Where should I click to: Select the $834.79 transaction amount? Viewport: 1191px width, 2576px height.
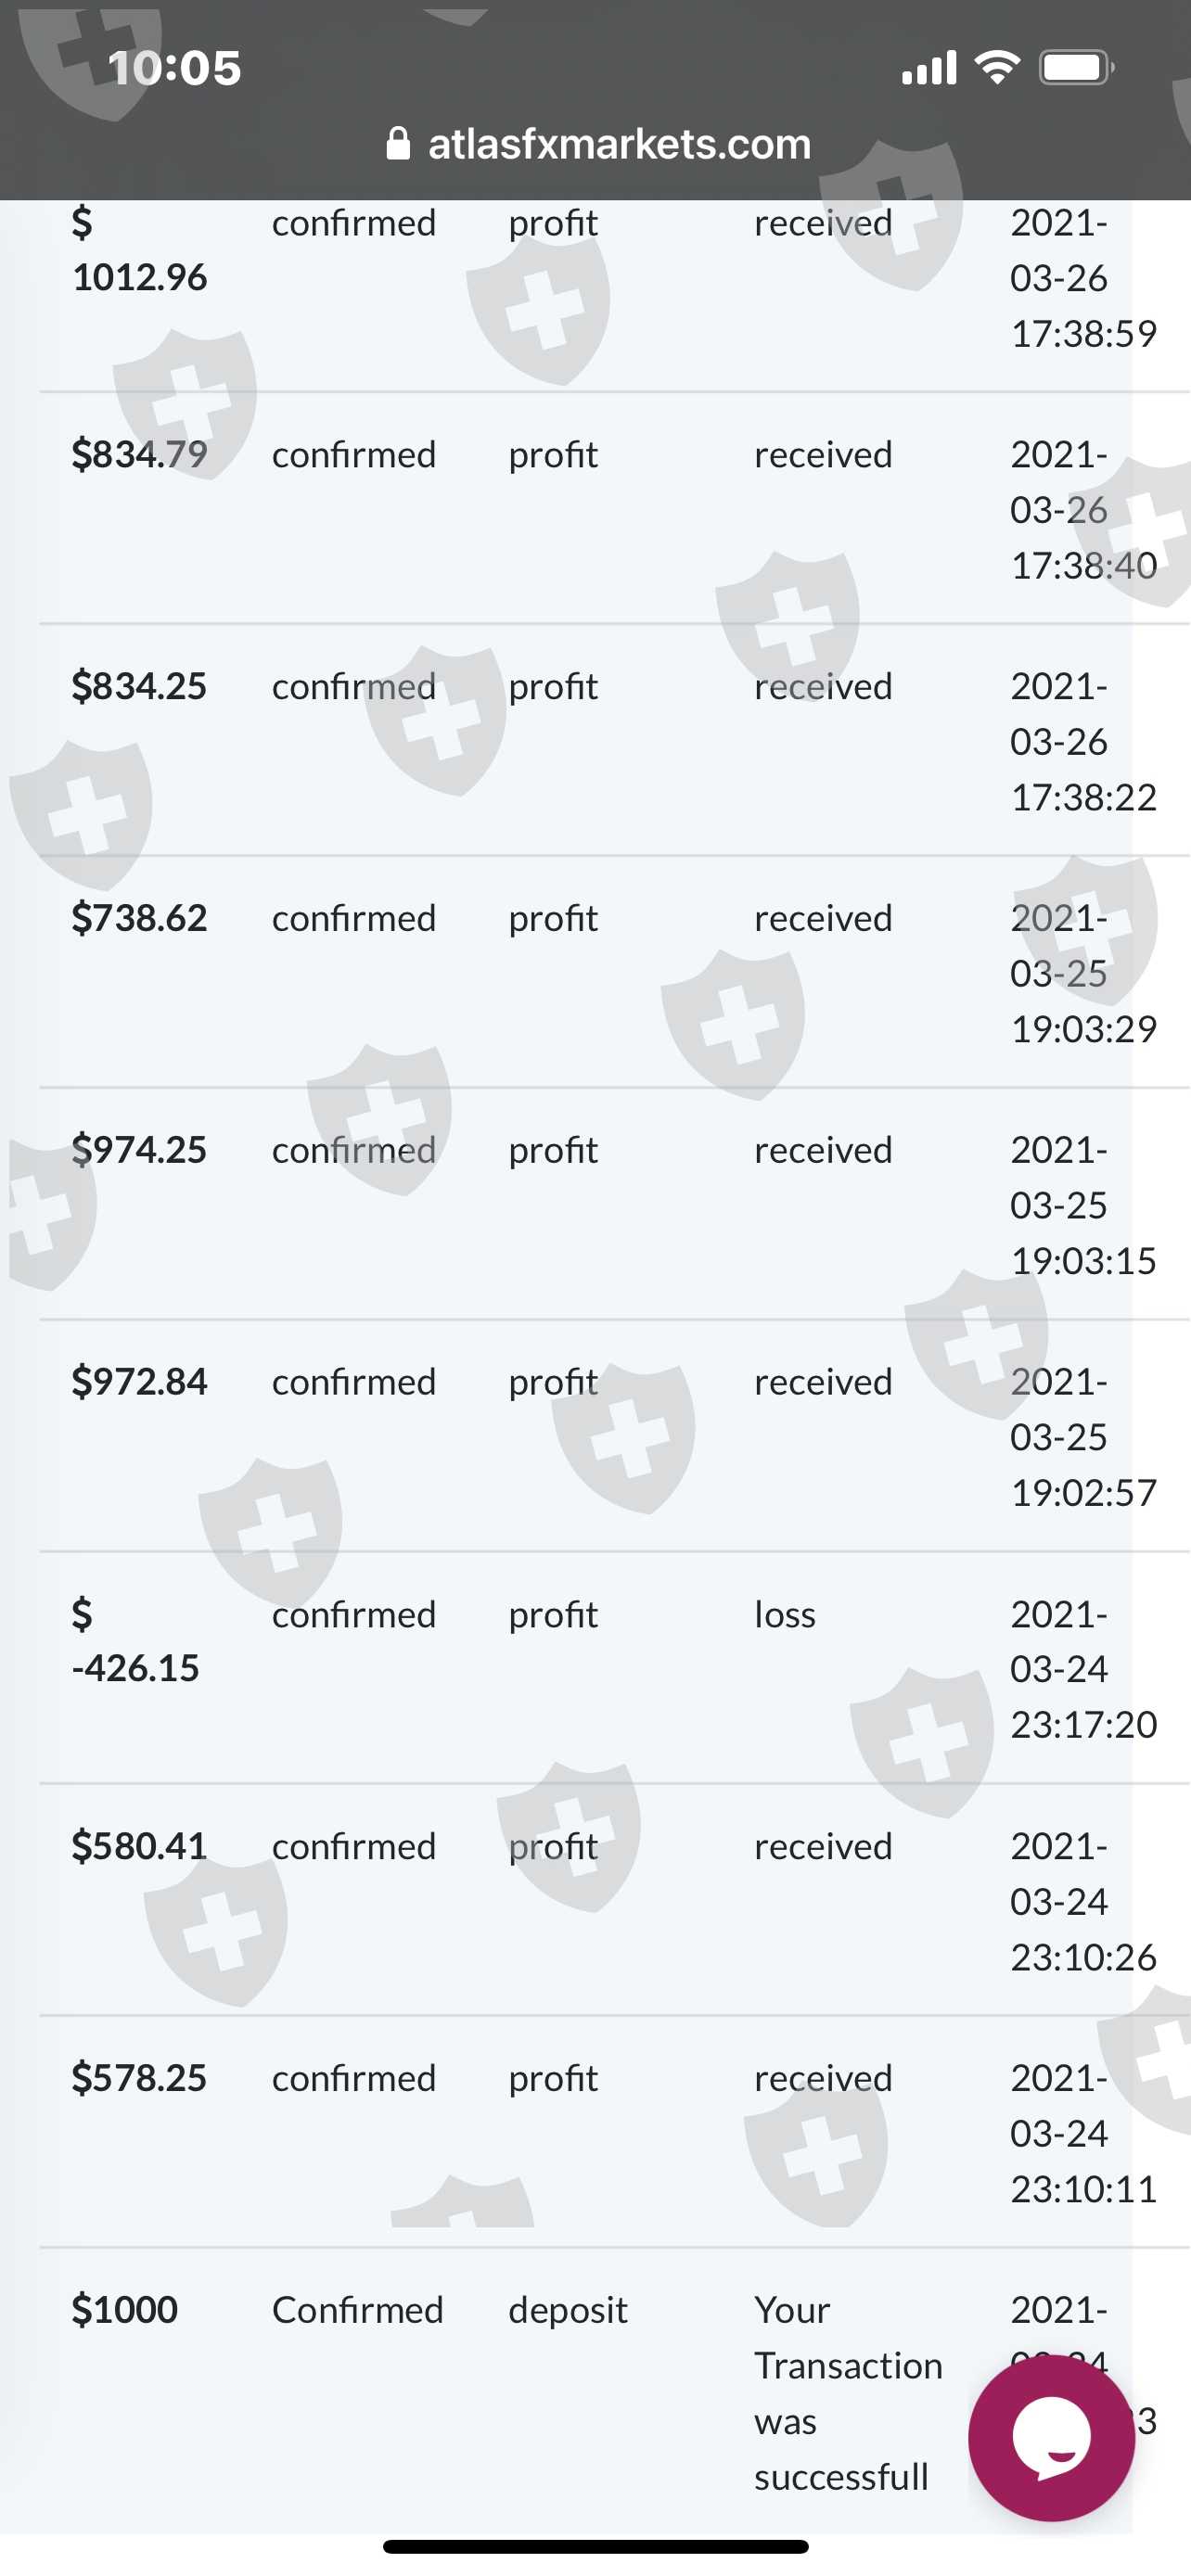pos(139,455)
